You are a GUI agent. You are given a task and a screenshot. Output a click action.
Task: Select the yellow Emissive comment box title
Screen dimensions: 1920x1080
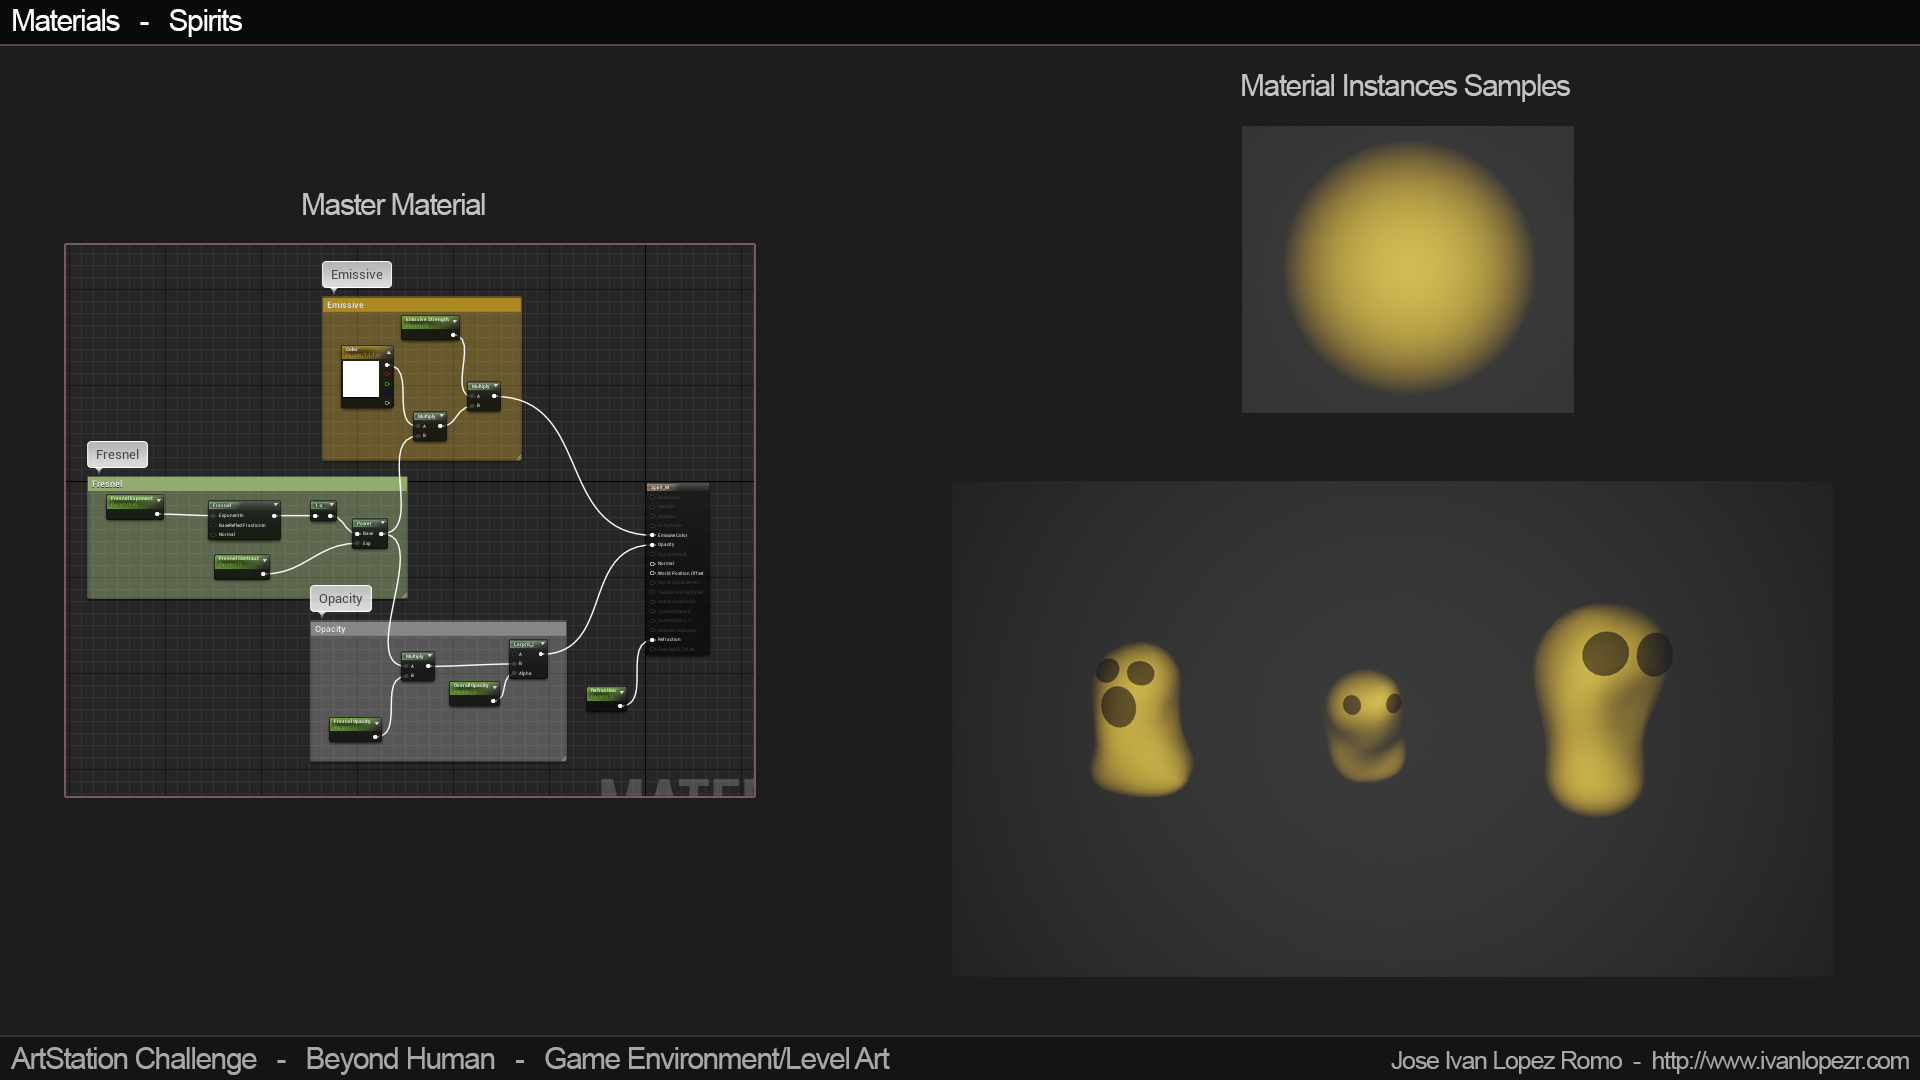pos(422,305)
